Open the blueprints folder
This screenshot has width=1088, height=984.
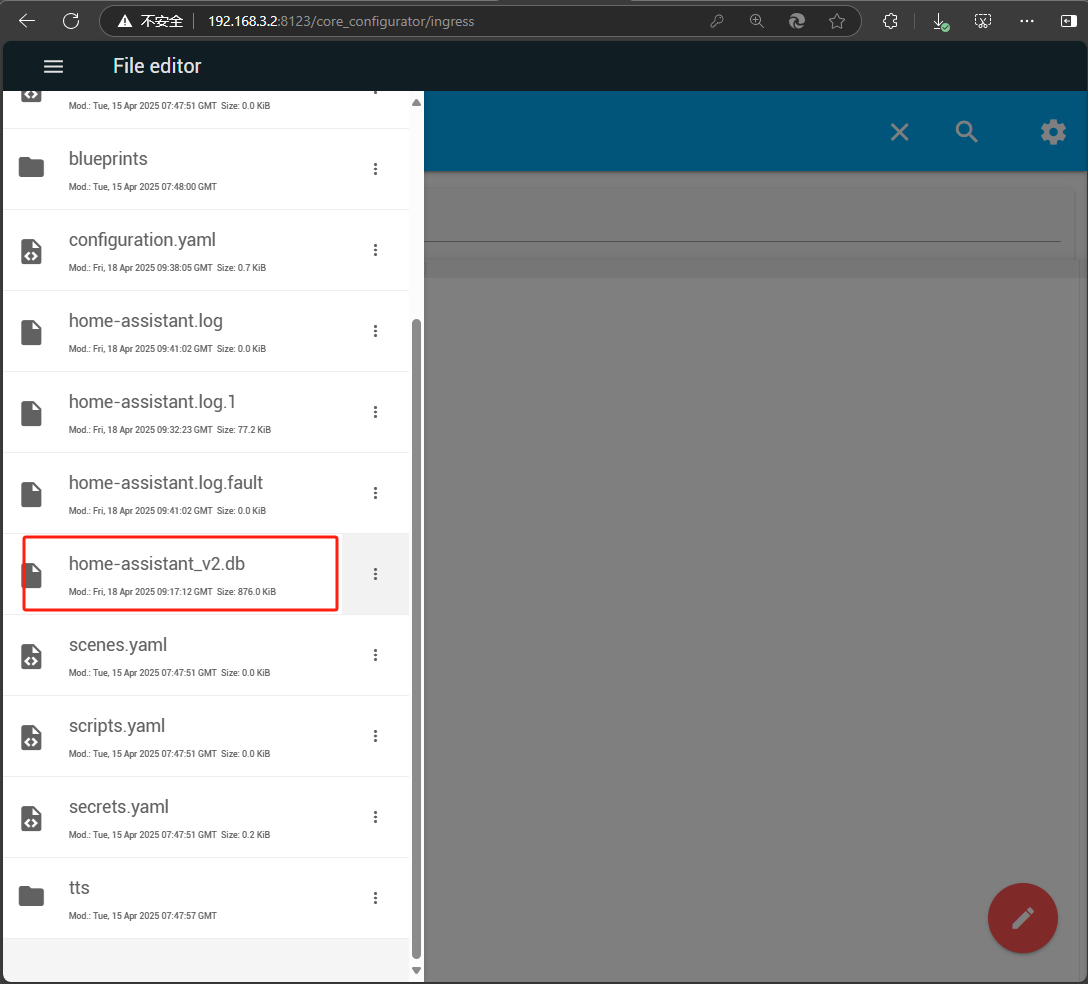[108, 160]
